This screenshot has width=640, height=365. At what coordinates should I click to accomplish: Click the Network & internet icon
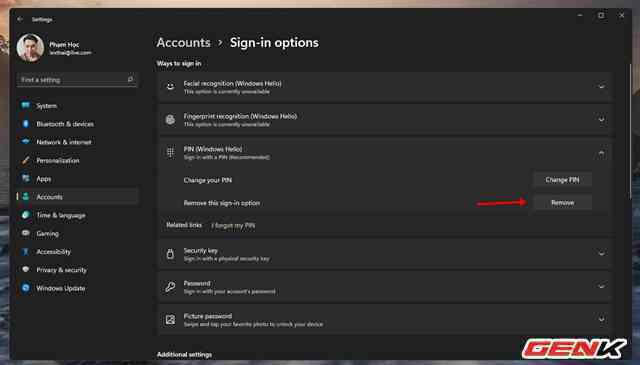[x=26, y=142]
